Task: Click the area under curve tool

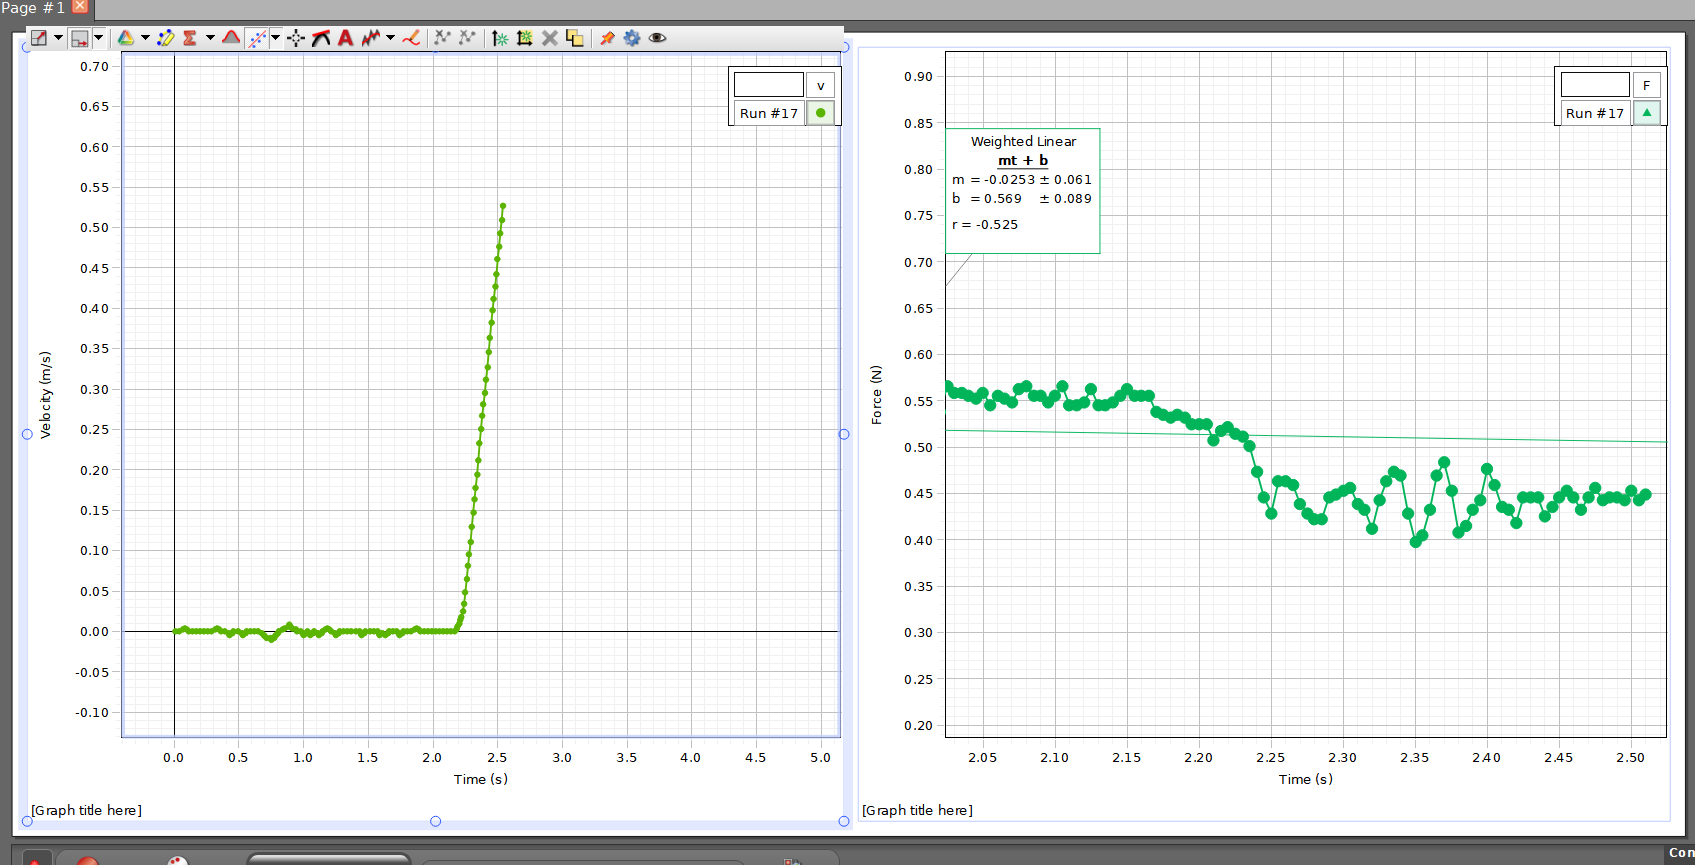Action: pyautogui.click(x=231, y=38)
